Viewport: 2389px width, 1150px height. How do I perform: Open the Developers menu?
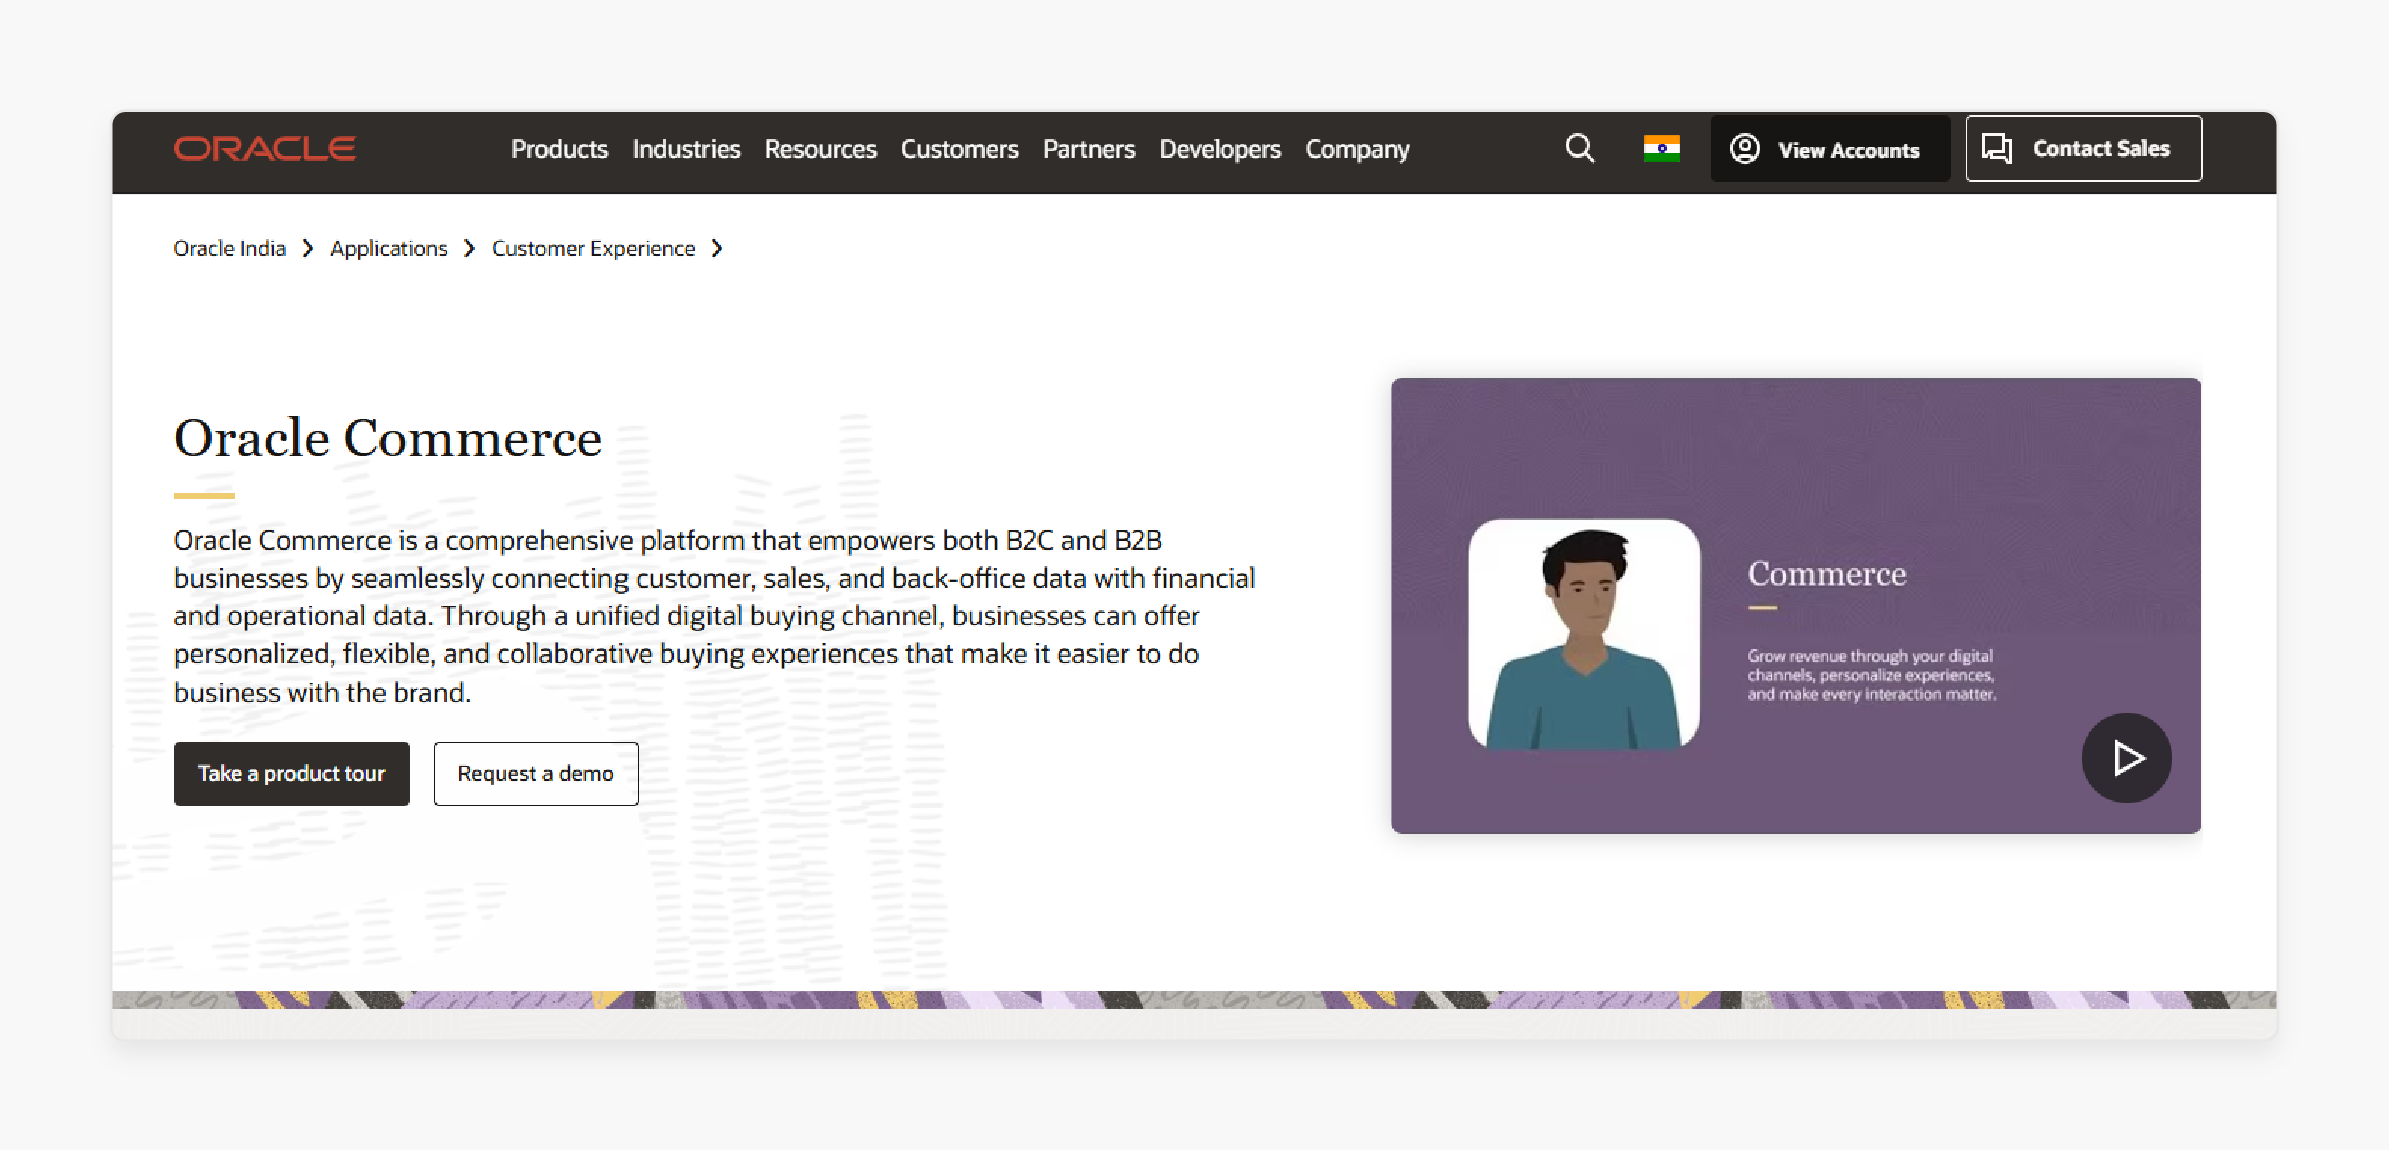1219,149
